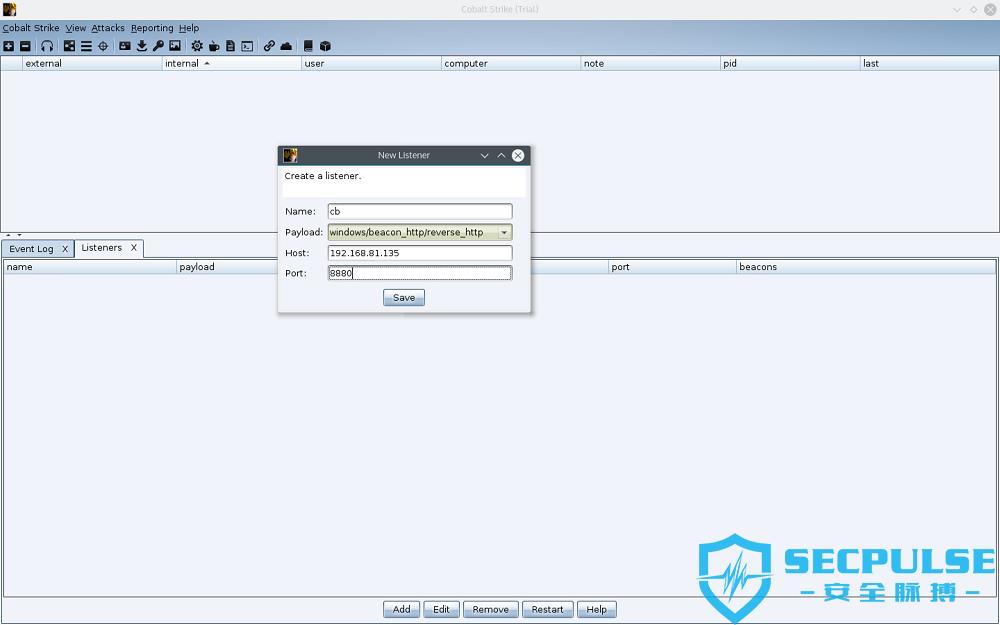Click the Help button below listeners table
1000x625 pixels.
pyautogui.click(x=596, y=609)
